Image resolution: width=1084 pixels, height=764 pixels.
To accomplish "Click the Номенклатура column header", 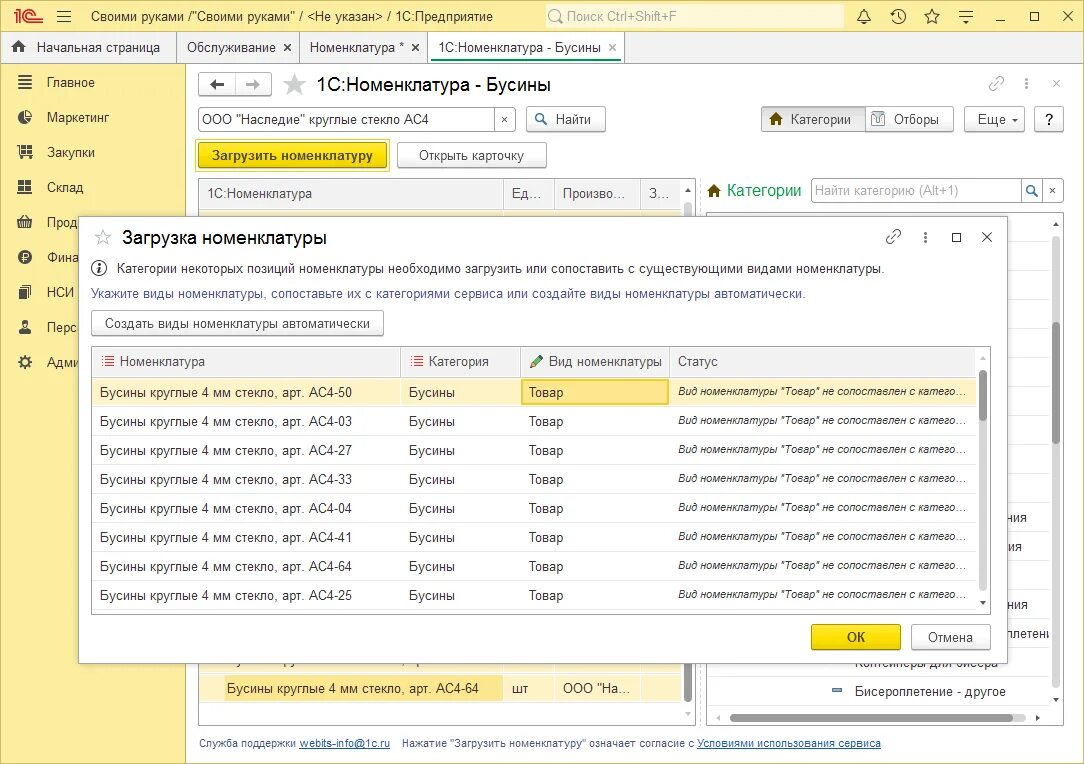I will pyautogui.click(x=246, y=362).
